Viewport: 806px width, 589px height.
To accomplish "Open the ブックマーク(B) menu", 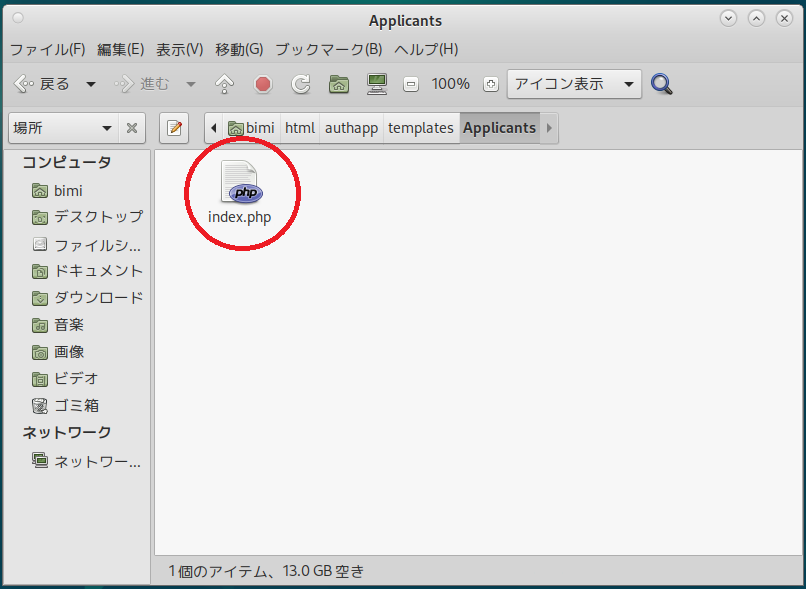I will 329,49.
